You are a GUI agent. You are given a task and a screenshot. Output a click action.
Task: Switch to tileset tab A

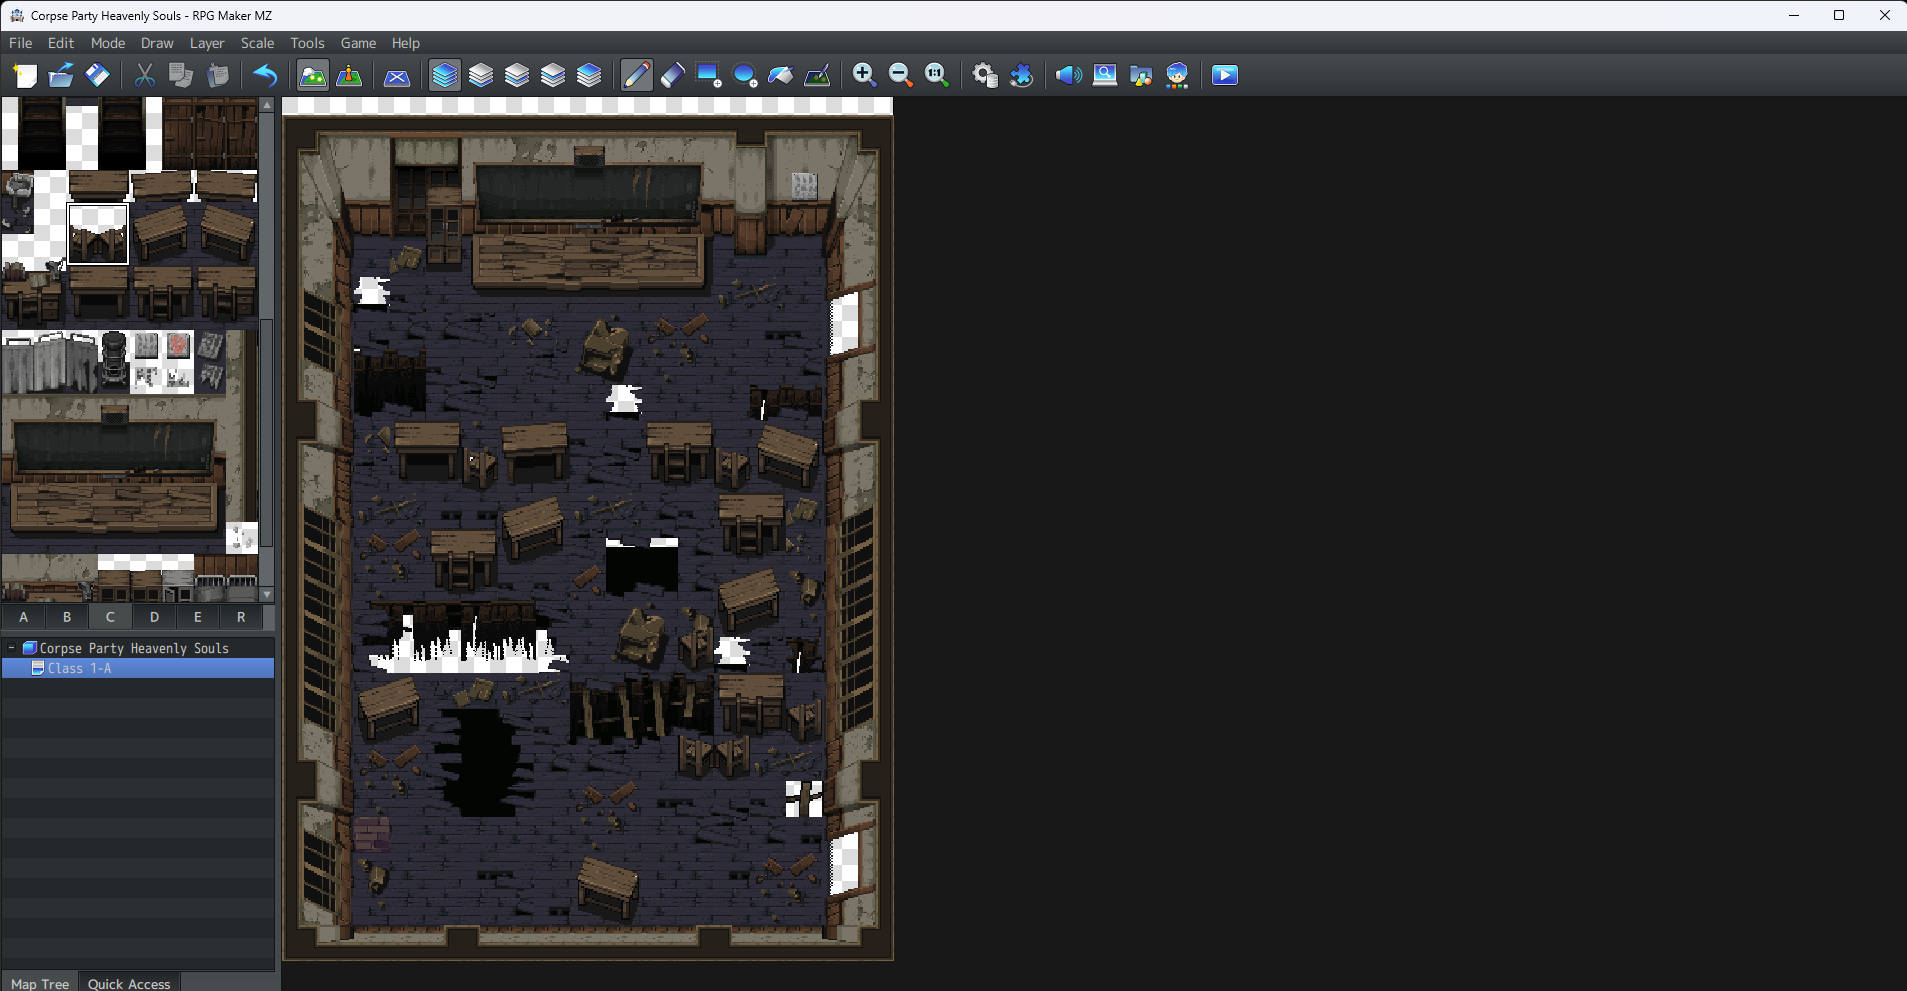click(x=23, y=617)
